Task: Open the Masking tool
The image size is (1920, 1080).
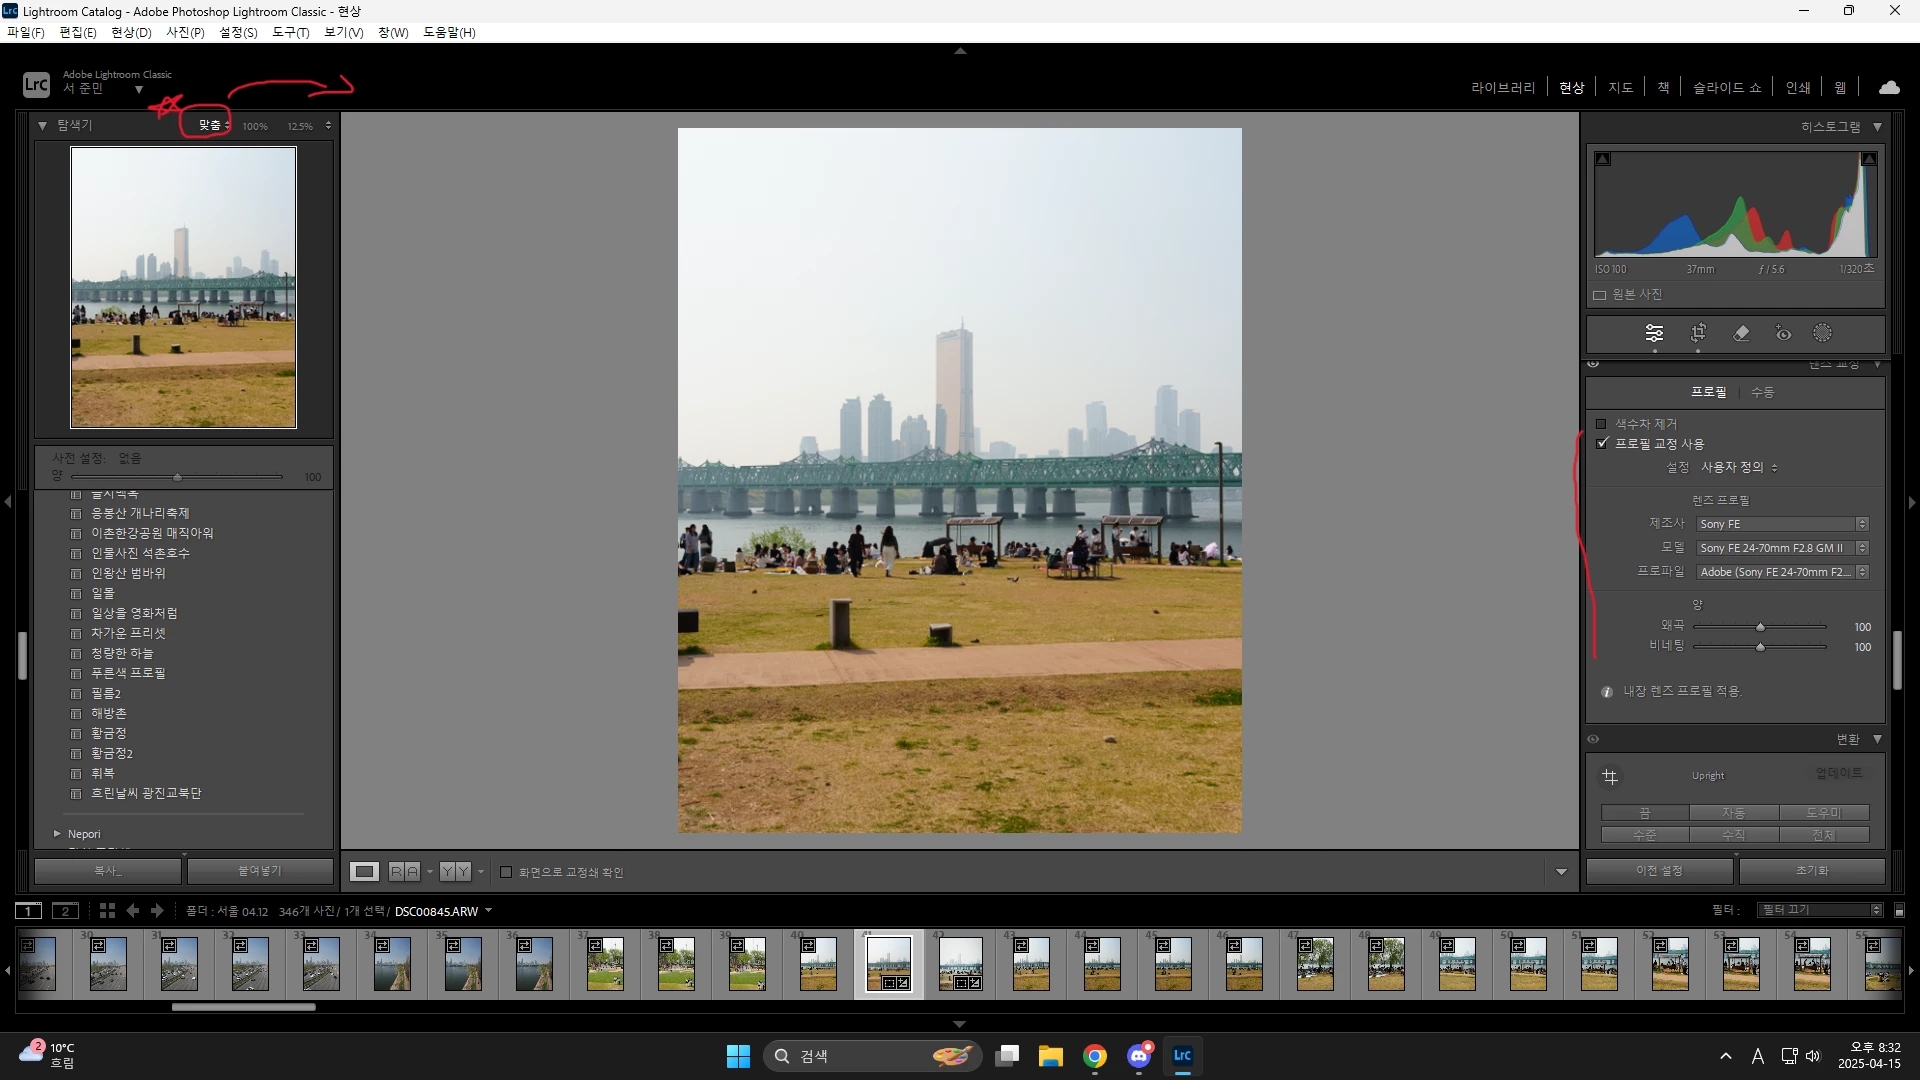Action: click(1823, 333)
